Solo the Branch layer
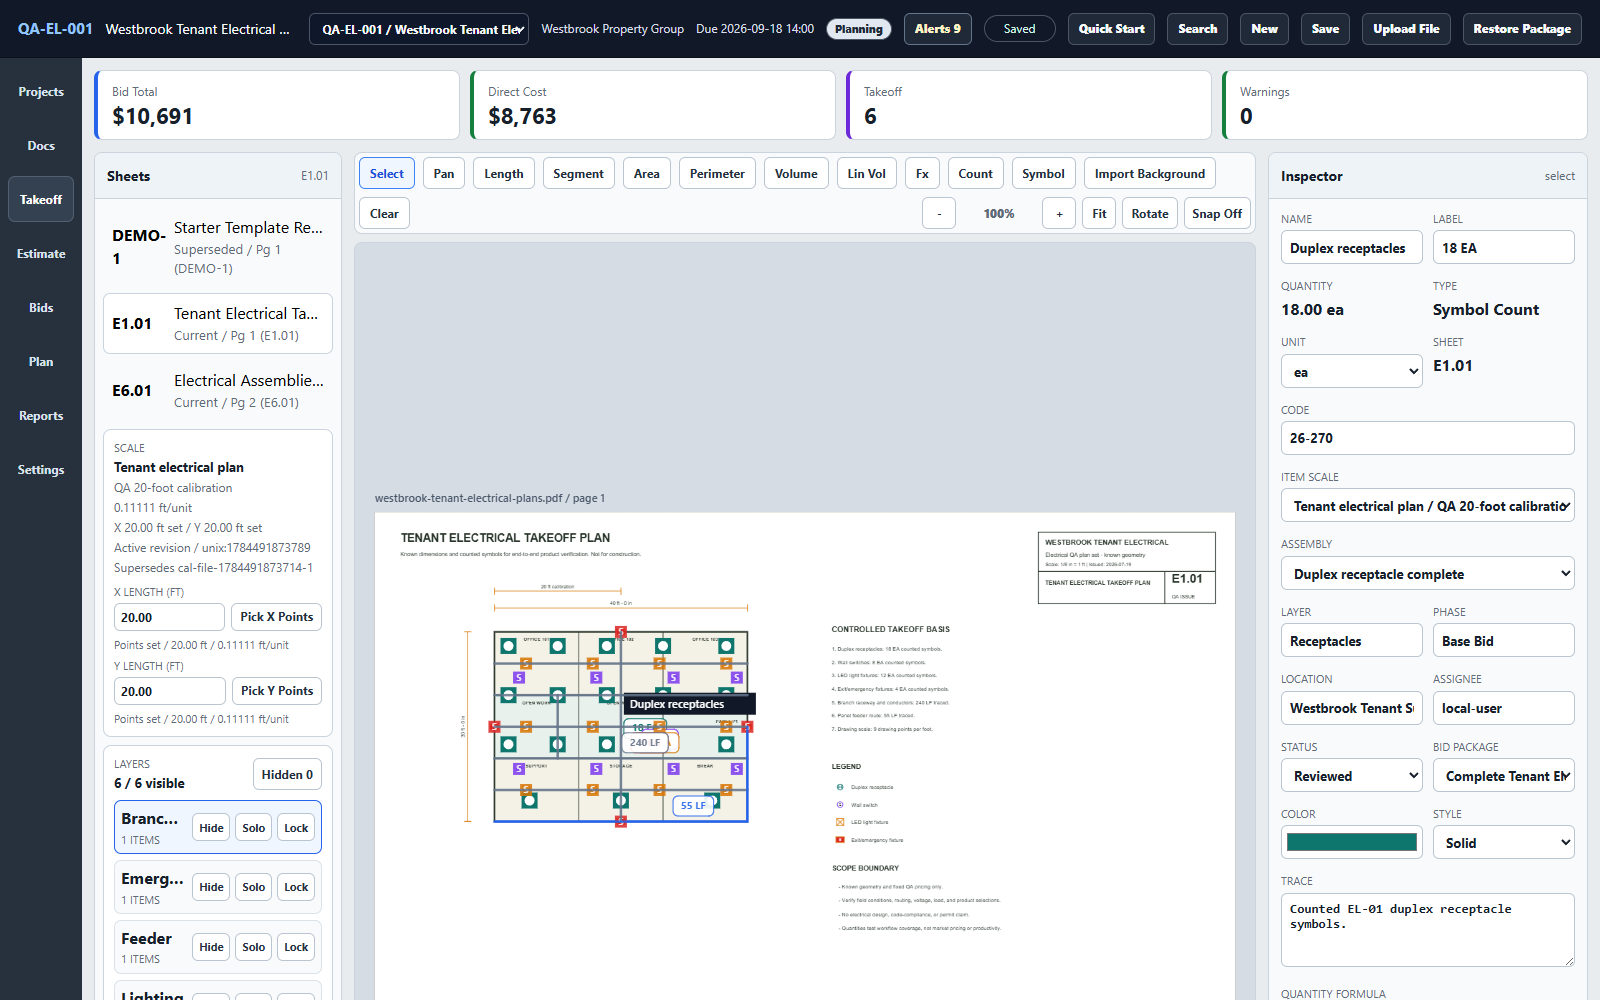 pyautogui.click(x=254, y=828)
